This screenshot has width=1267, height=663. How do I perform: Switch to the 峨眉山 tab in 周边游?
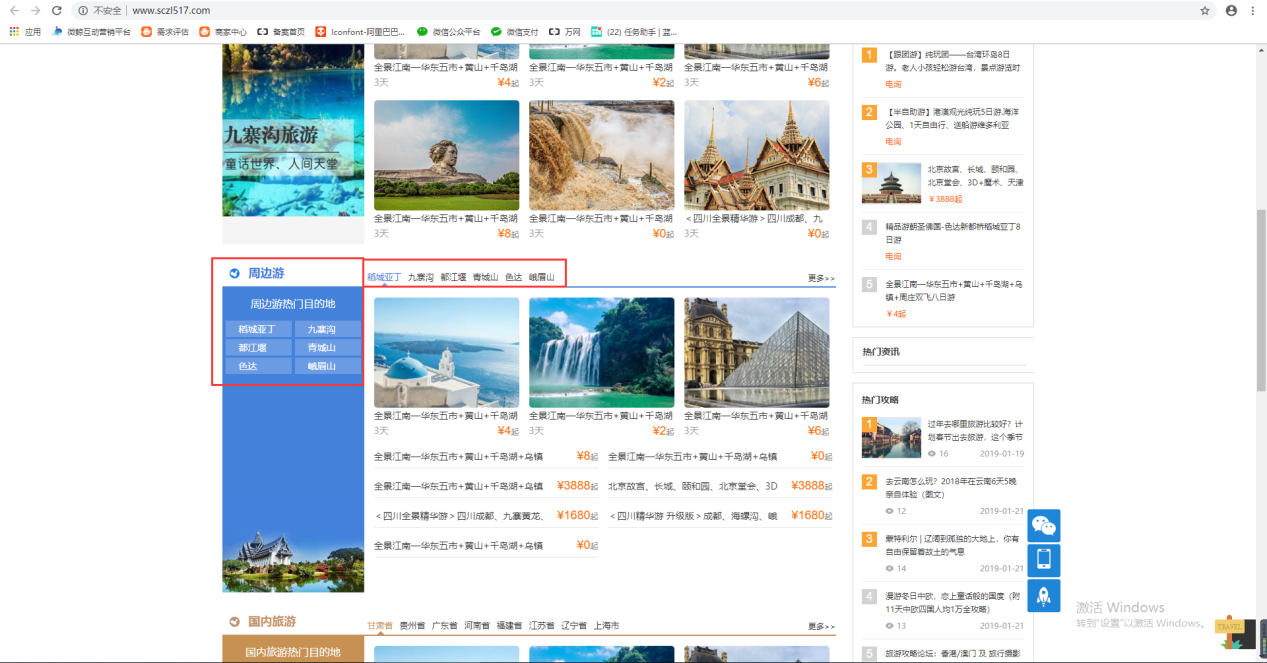pos(541,277)
